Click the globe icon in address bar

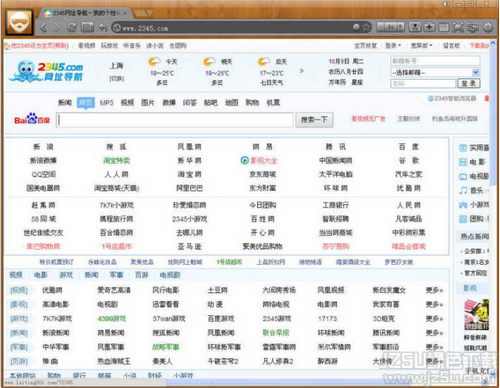click(x=117, y=28)
